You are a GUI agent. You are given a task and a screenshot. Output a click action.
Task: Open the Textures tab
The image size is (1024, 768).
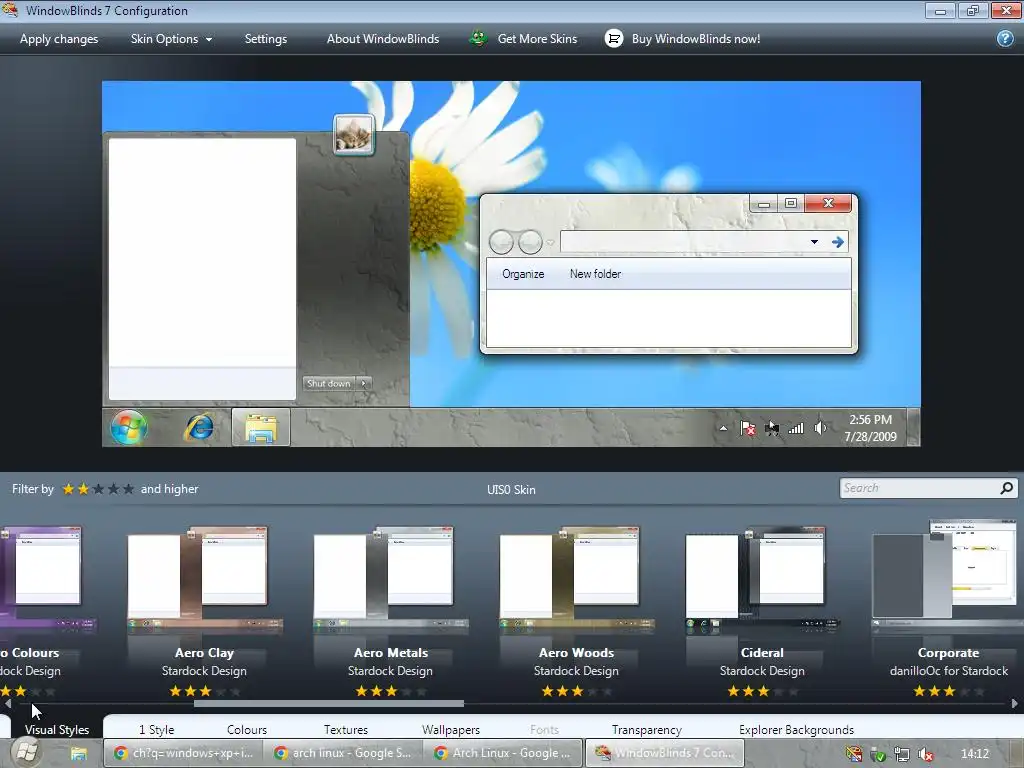[x=345, y=729]
